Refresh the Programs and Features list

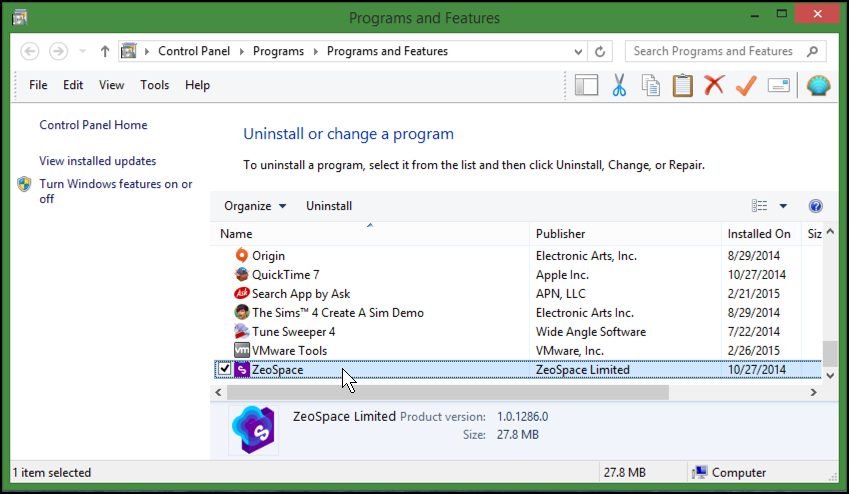[600, 51]
